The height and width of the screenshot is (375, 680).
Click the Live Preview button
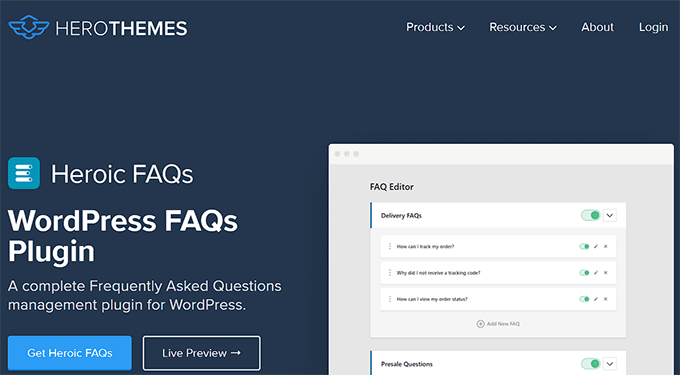point(202,353)
